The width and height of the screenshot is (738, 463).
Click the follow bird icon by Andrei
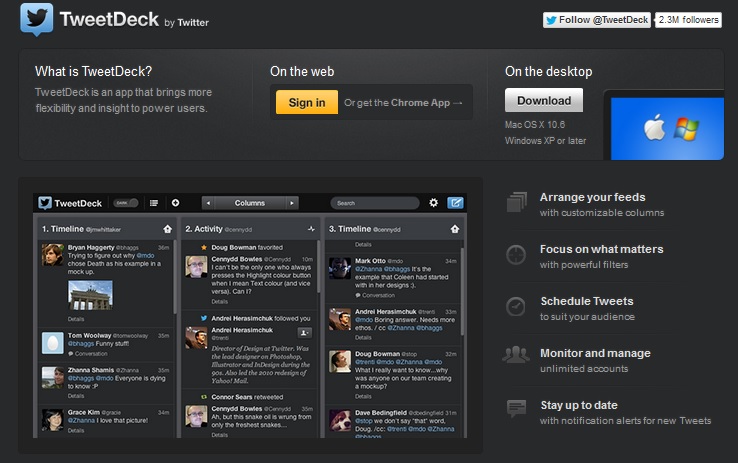point(204,318)
